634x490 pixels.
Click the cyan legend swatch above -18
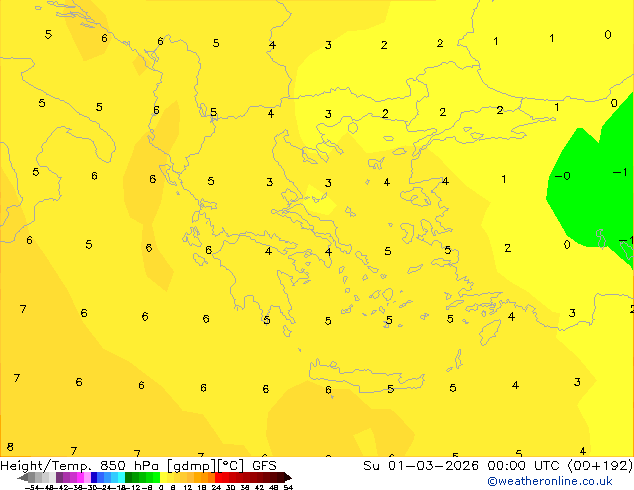[x=121, y=477]
